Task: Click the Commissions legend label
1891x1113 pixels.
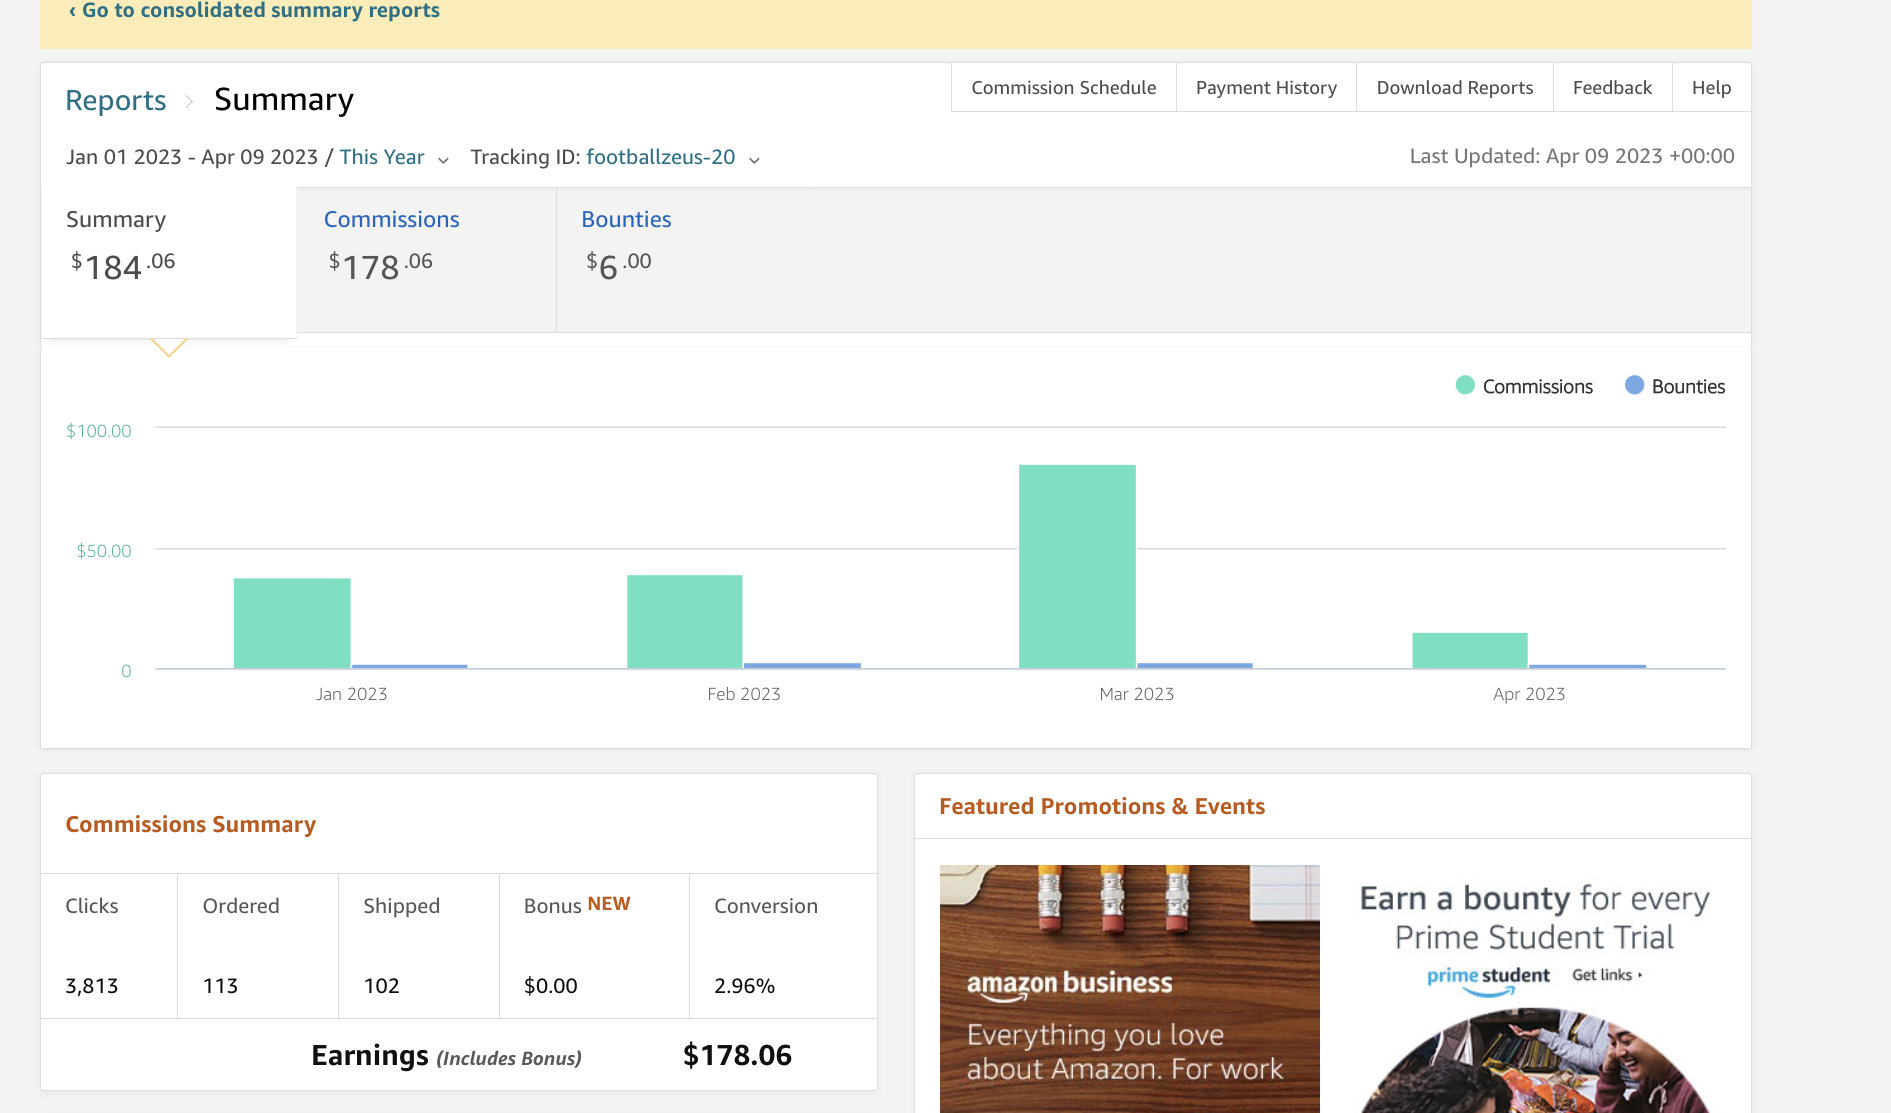Action: (1537, 387)
